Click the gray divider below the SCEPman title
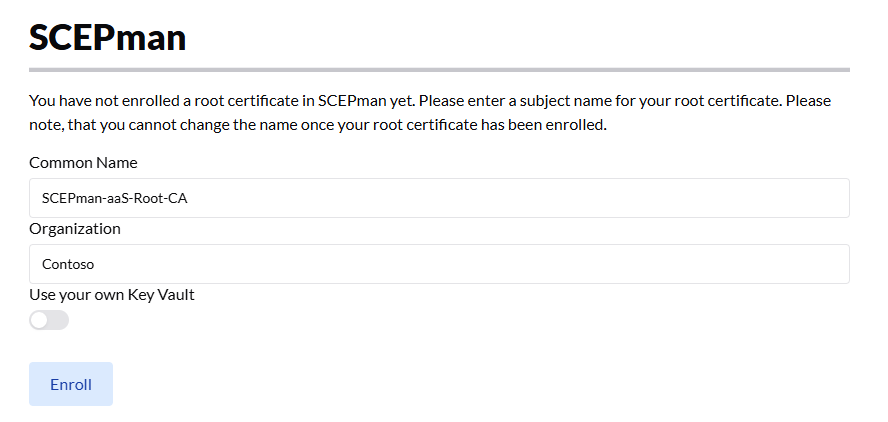The image size is (888, 422). pos(439,70)
